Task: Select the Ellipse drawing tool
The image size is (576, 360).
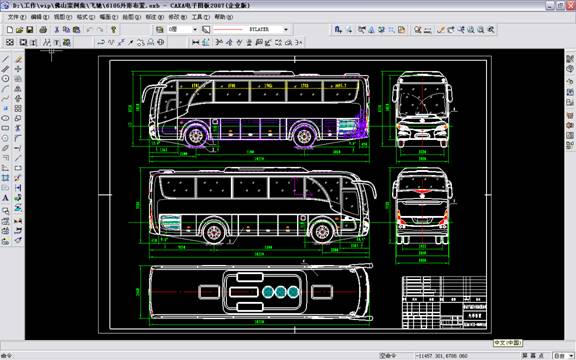Action: click(x=6, y=118)
